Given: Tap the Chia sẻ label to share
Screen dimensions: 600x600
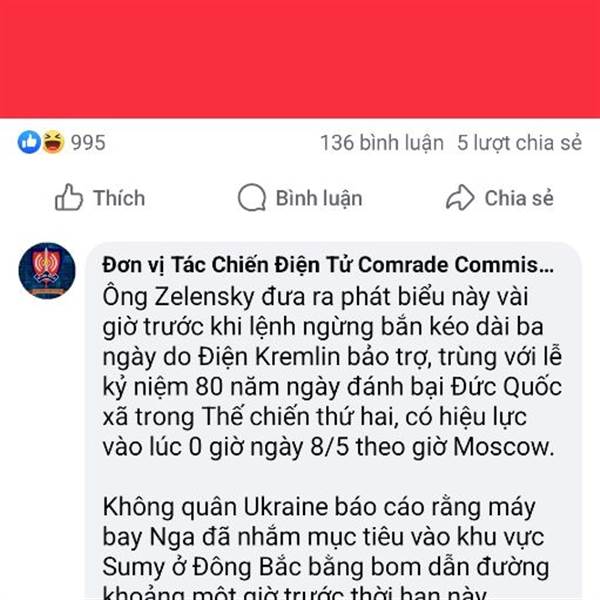Looking at the screenshot, I should [x=519, y=198].
